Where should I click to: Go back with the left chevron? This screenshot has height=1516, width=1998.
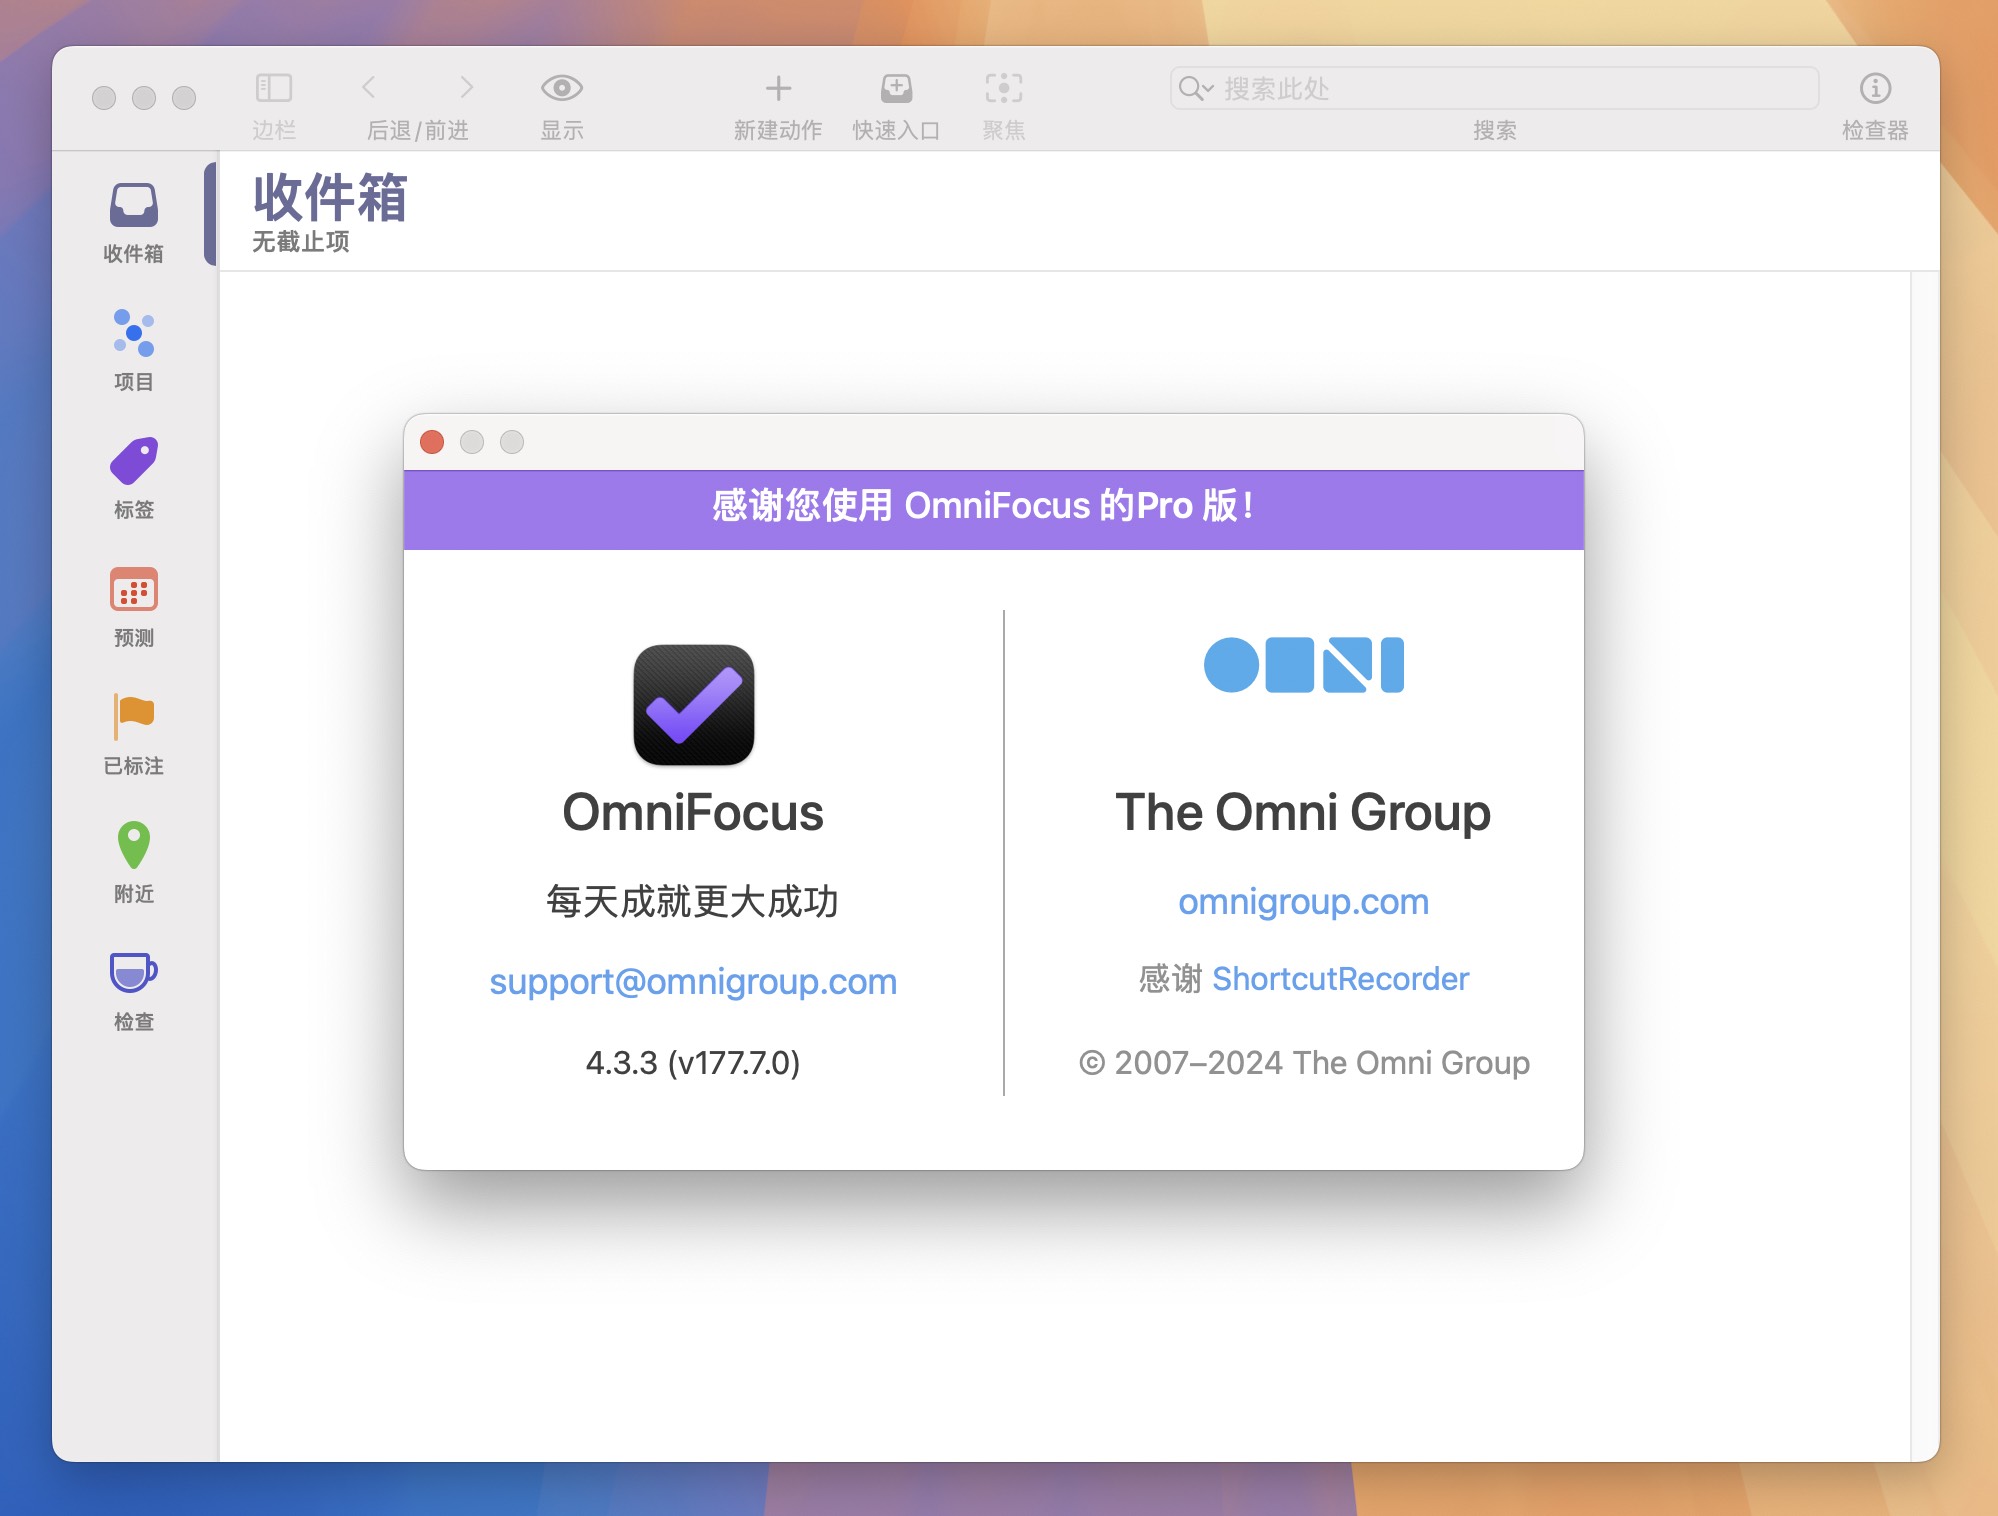[x=369, y=87]
